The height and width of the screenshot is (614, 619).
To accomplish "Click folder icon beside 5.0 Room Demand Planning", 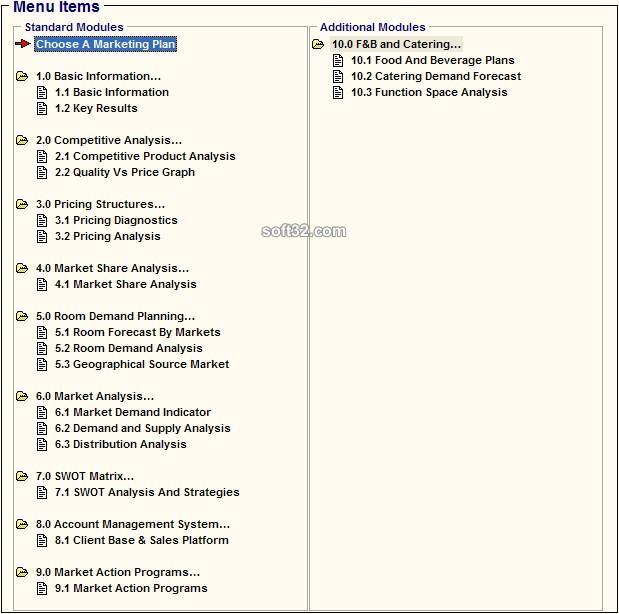I will pos(22,316).
